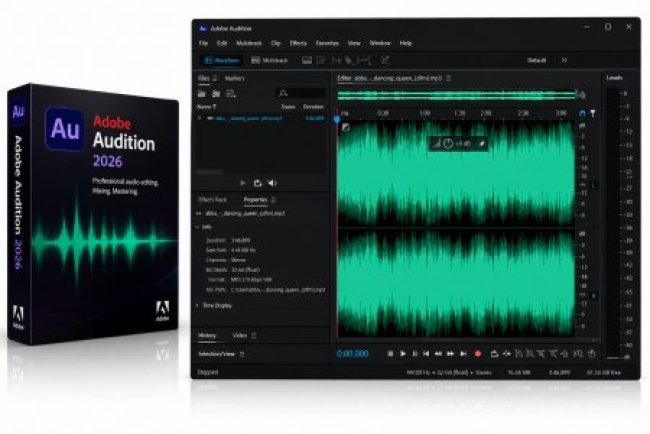This screenshot has height=434, width=650.
Task: Toggle Skip Selection next to loop button
Action: [507, 354]
